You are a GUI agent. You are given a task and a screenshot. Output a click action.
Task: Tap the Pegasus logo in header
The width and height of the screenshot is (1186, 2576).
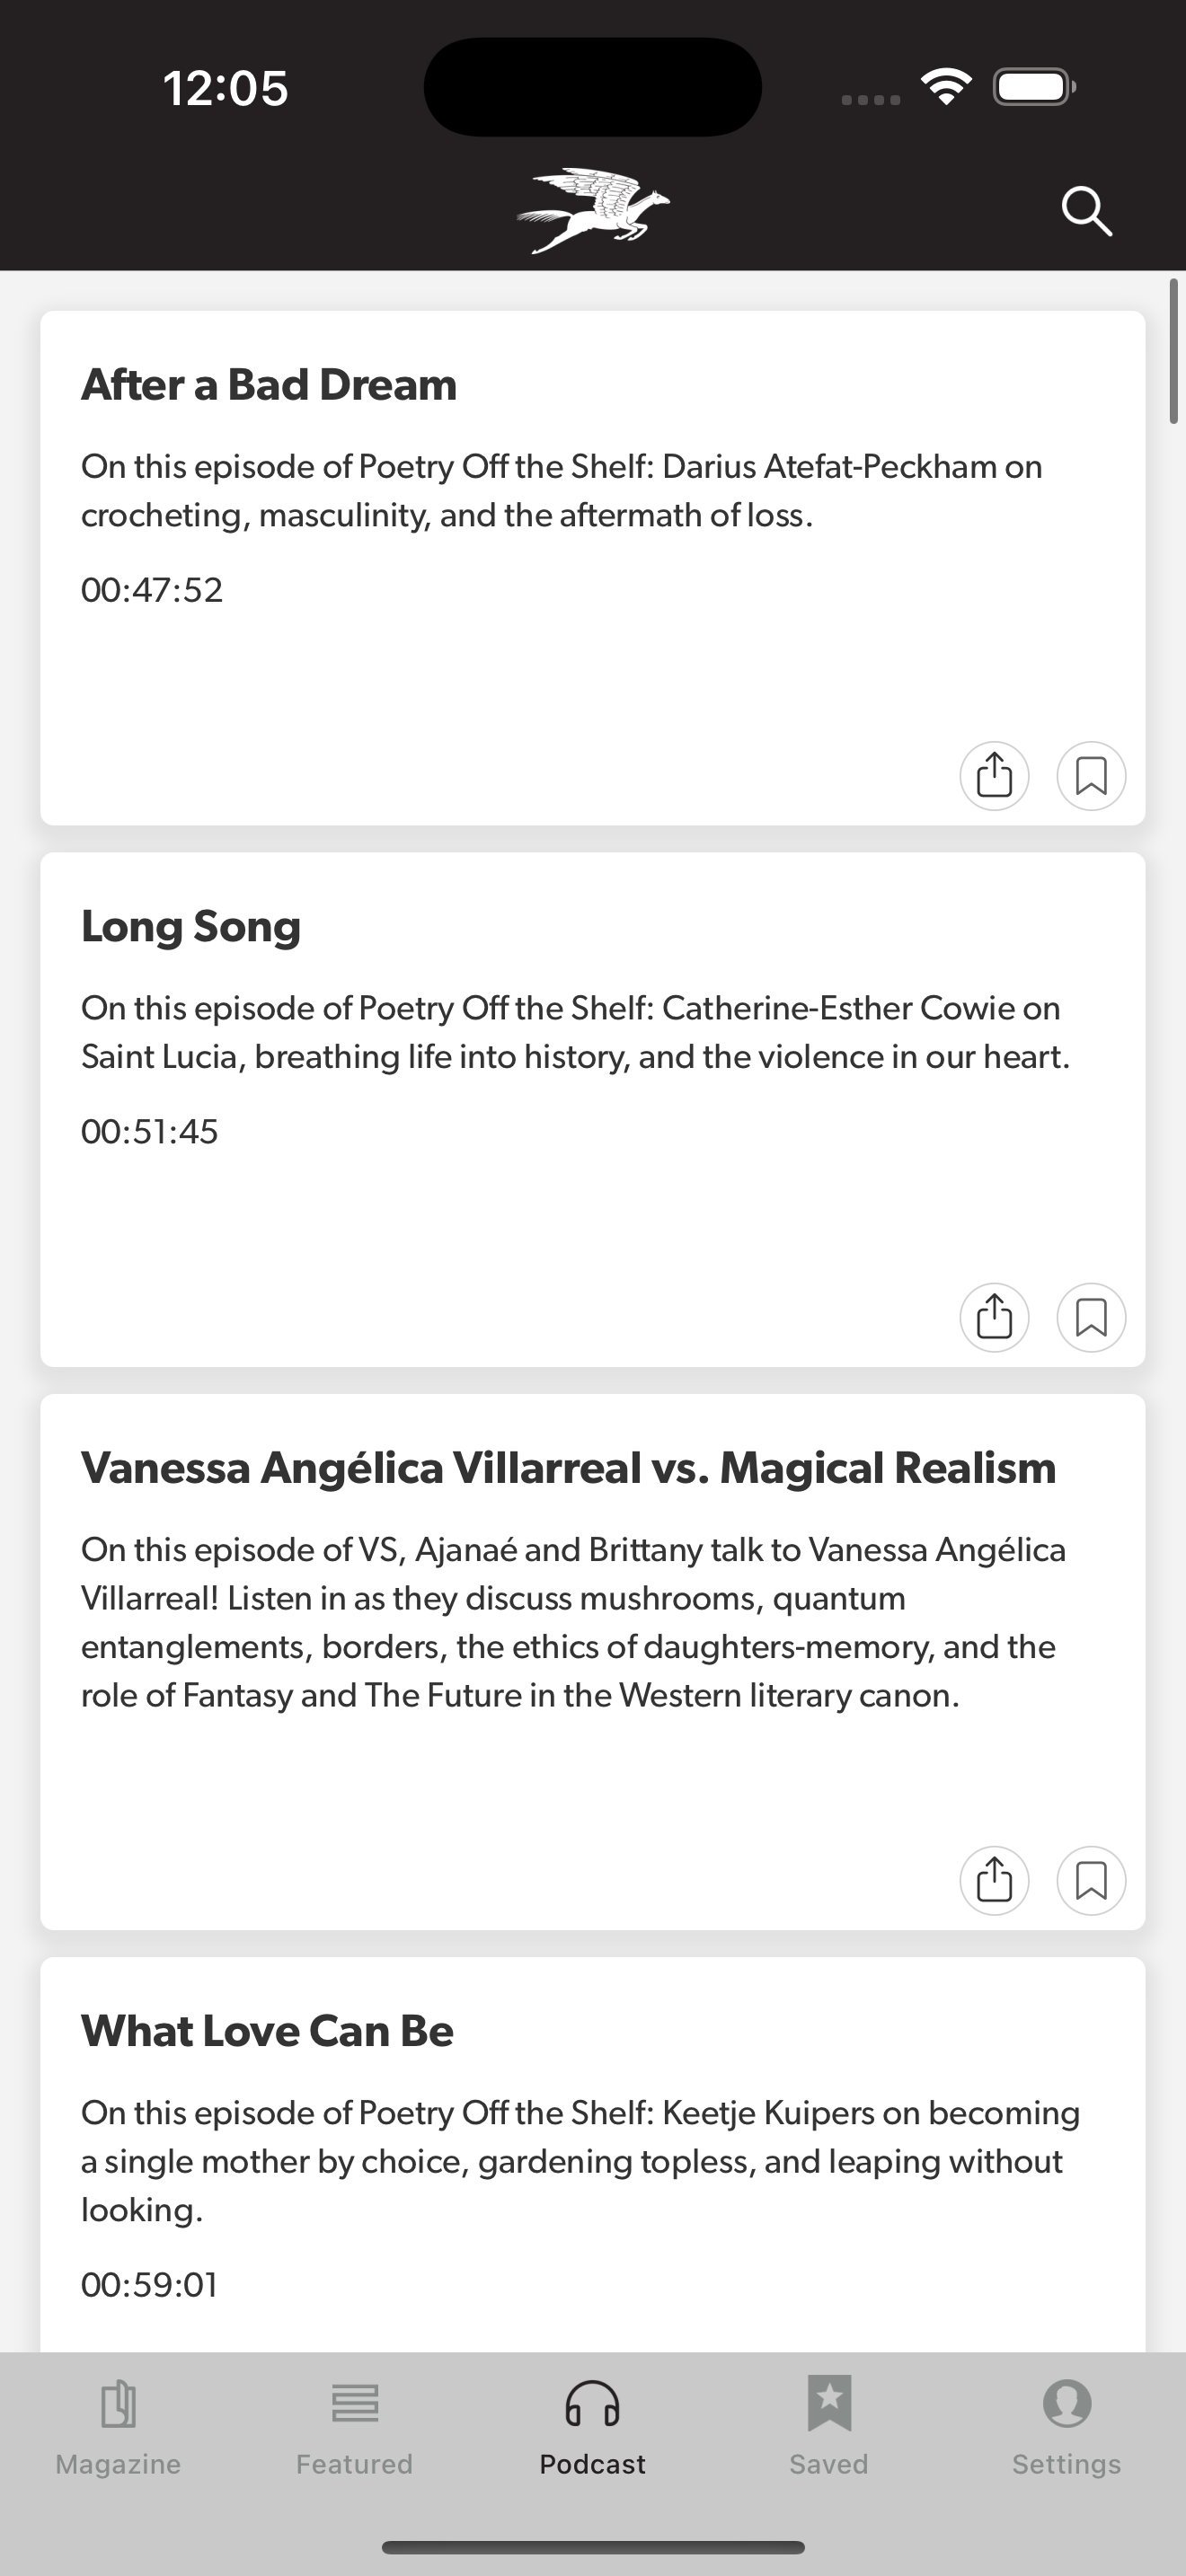click(x=593, y=210)
